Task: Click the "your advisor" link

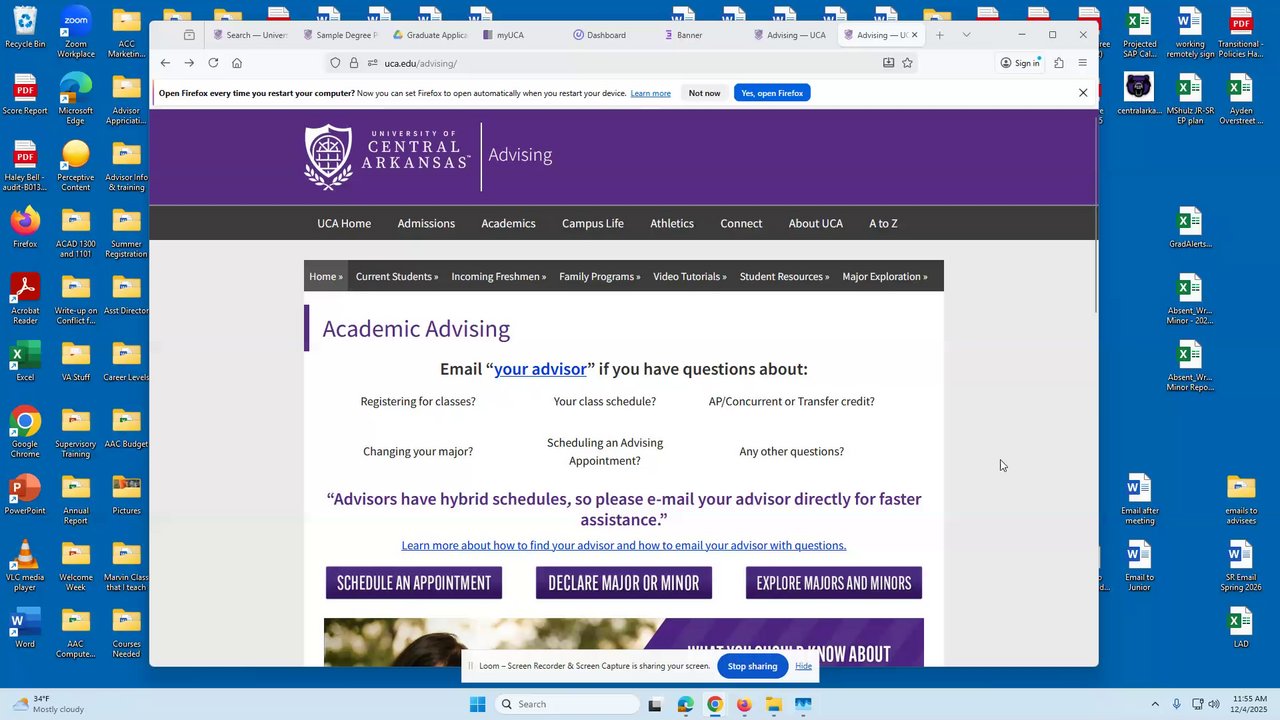Action: coord(540,369)
